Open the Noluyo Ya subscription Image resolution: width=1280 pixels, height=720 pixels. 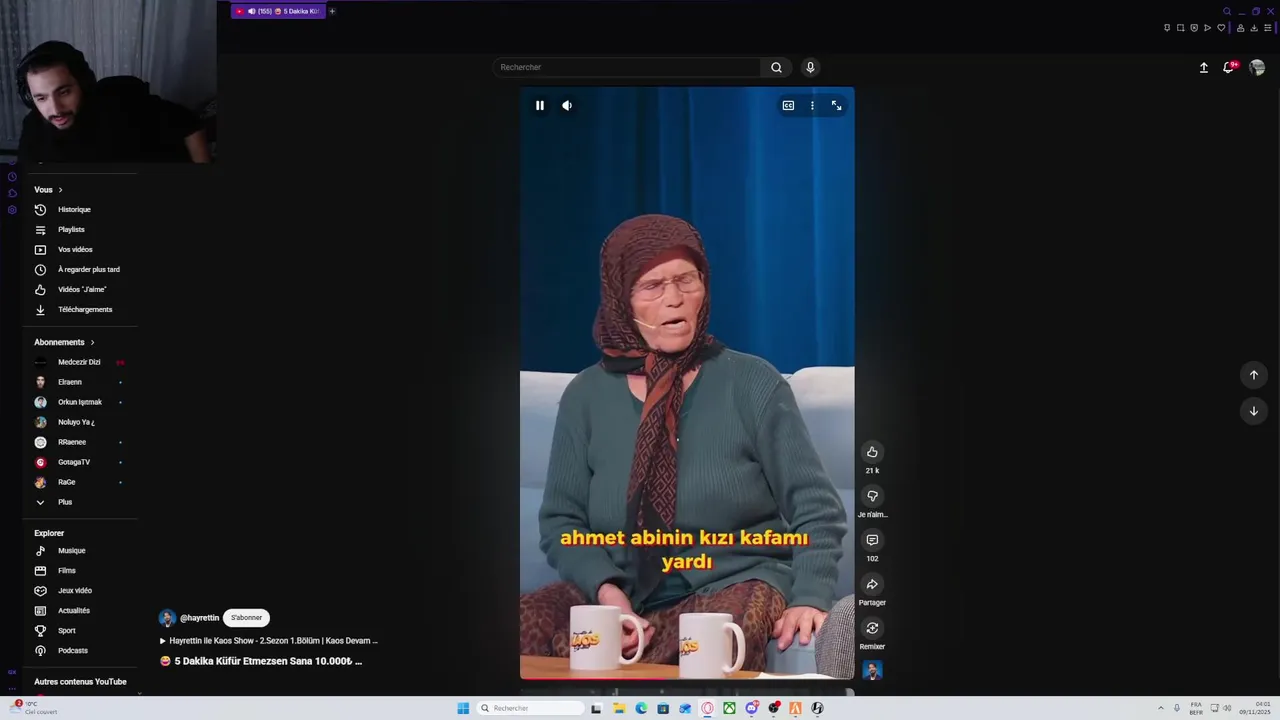point(76,422)
